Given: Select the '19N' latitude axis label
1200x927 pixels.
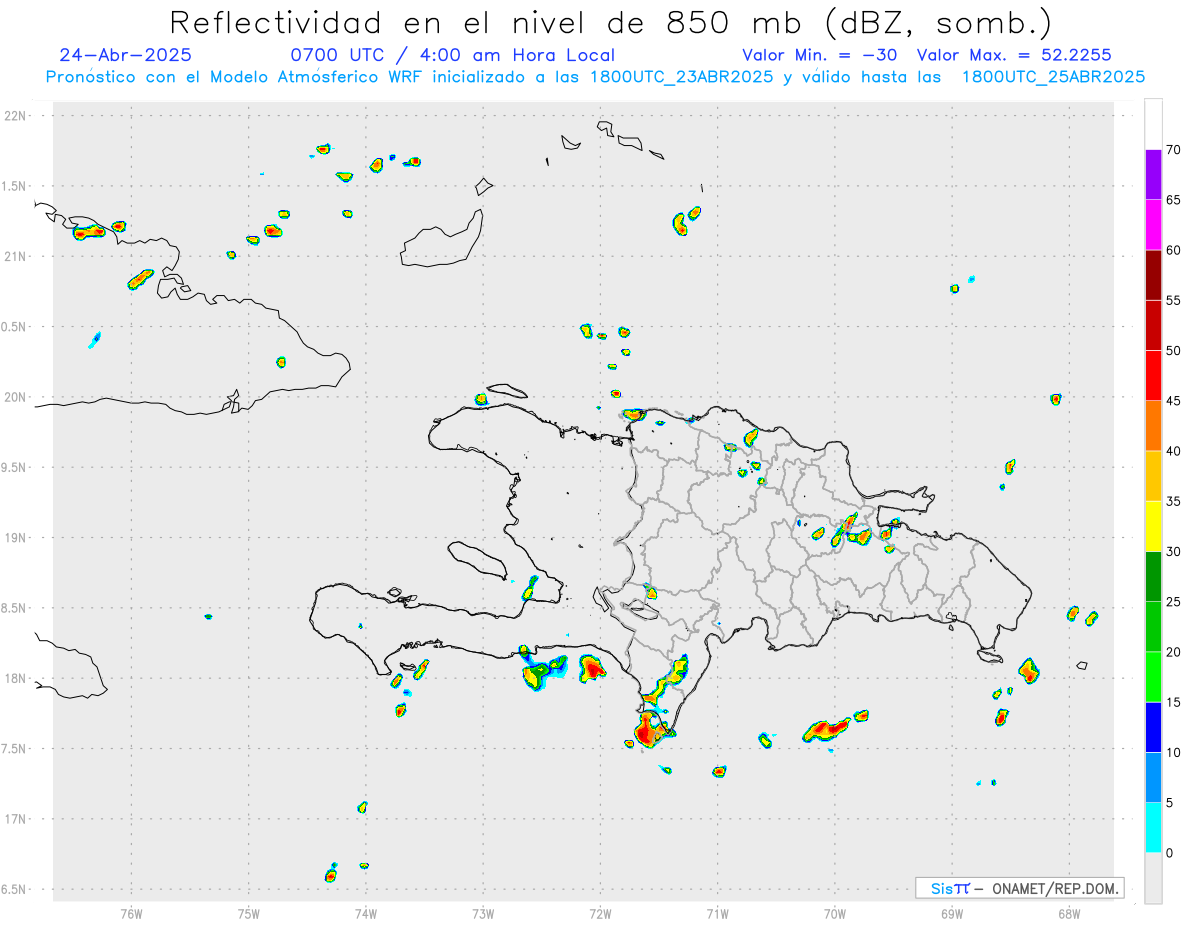Looking at the screenshot, I should click(x=16, y=538).
